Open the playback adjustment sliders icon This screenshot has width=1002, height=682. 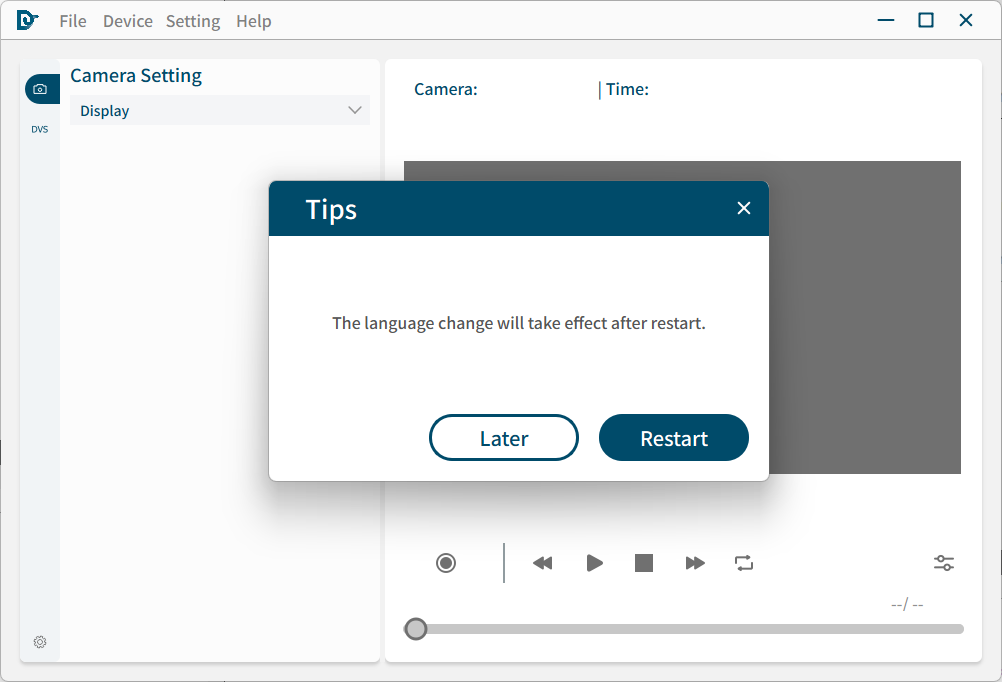[944, 563]
